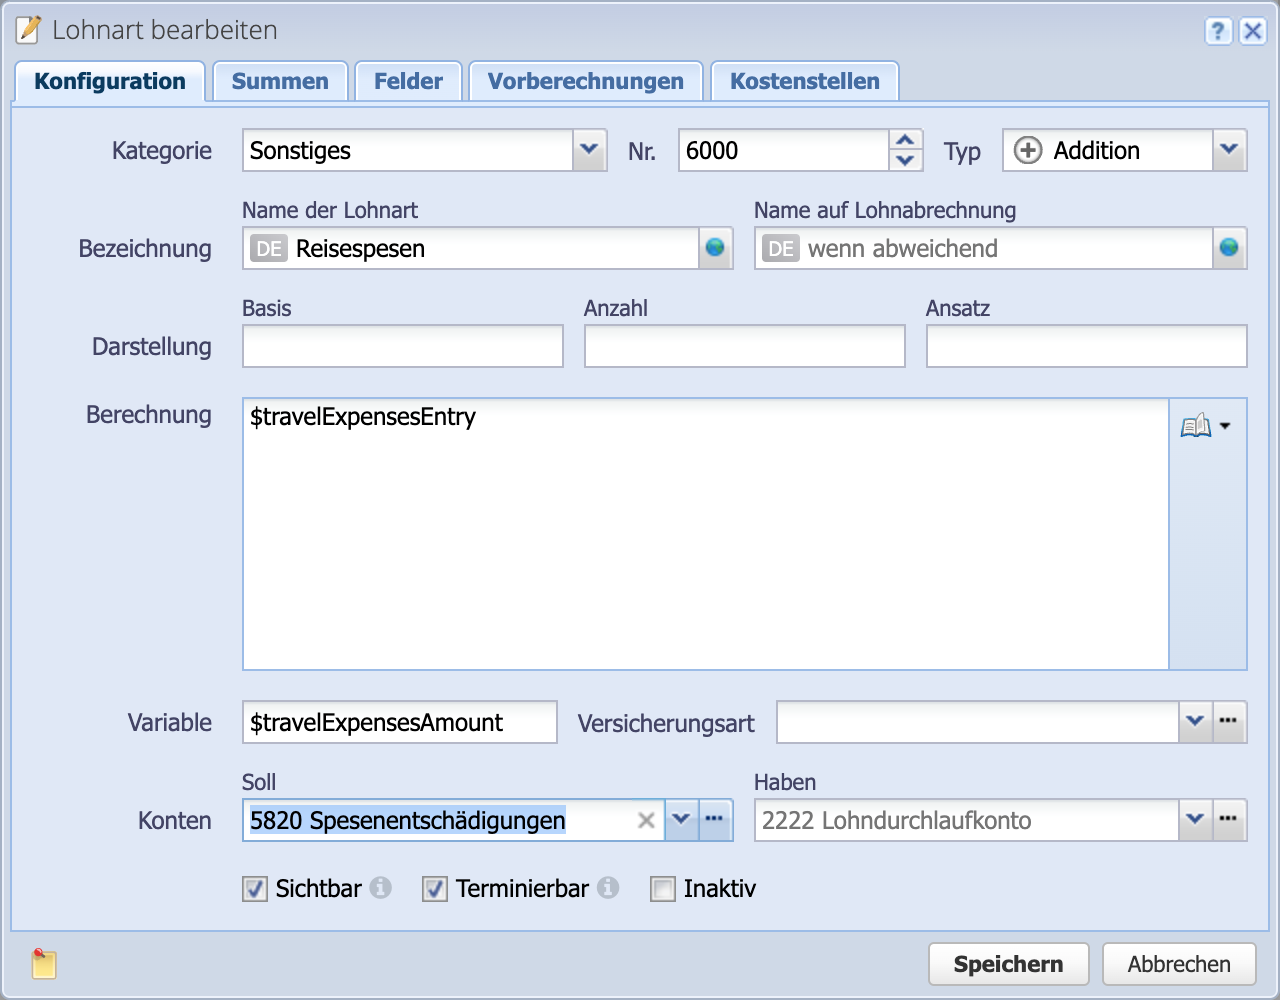Open the Typ Addition dropdown
This screenshot has height=1000, width=1280.
point(1229,151)
